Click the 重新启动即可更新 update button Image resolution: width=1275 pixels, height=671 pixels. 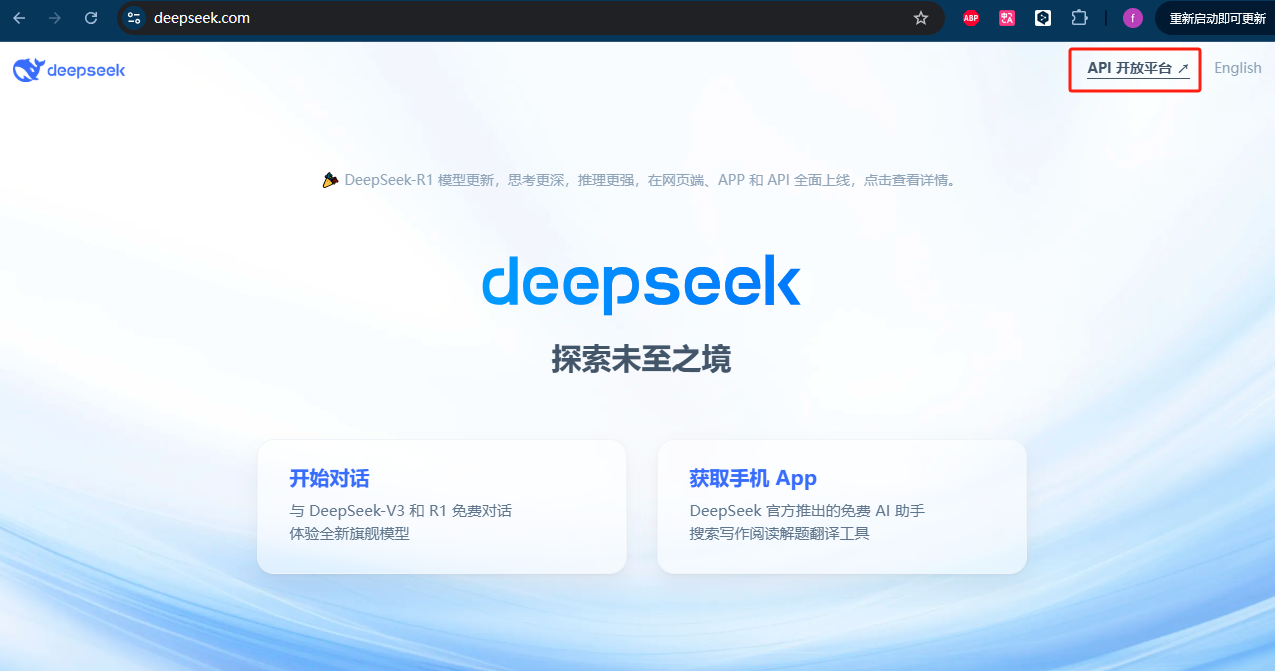pyautogui.click(x=1216, y=18)
